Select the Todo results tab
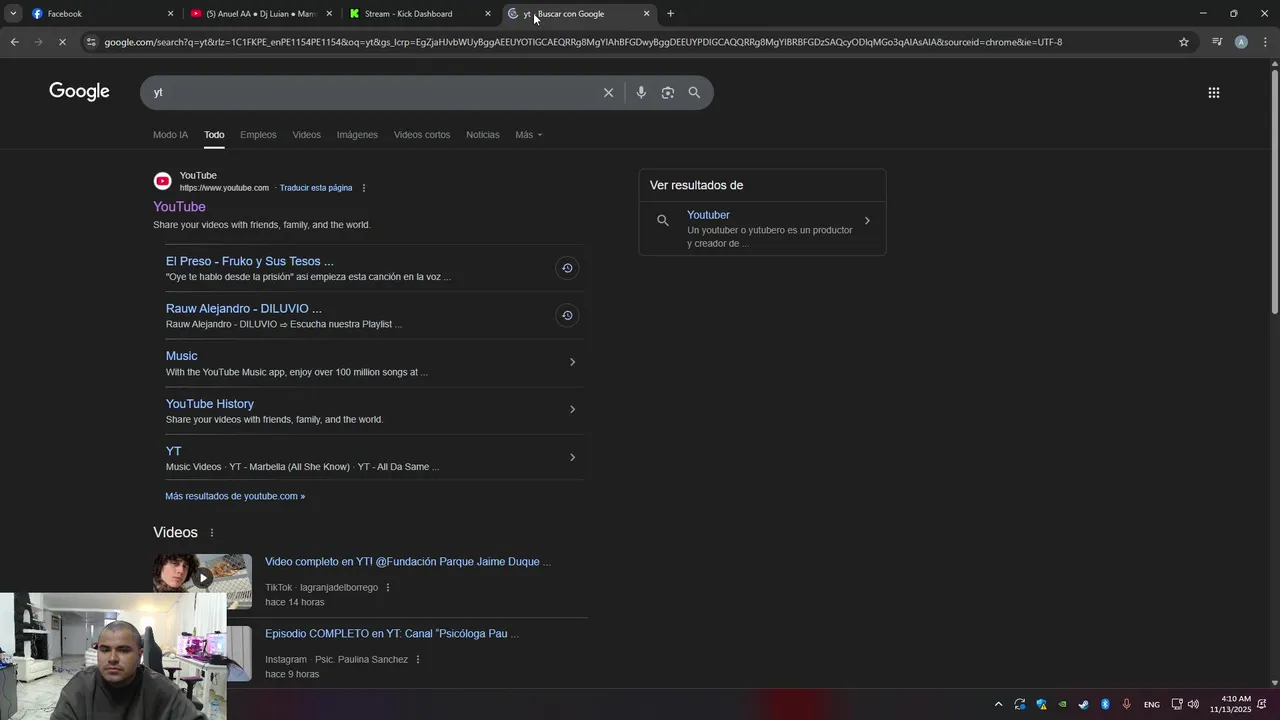Image resolution: width=1280 pixels, height=720 pixels. click(214, 135)
